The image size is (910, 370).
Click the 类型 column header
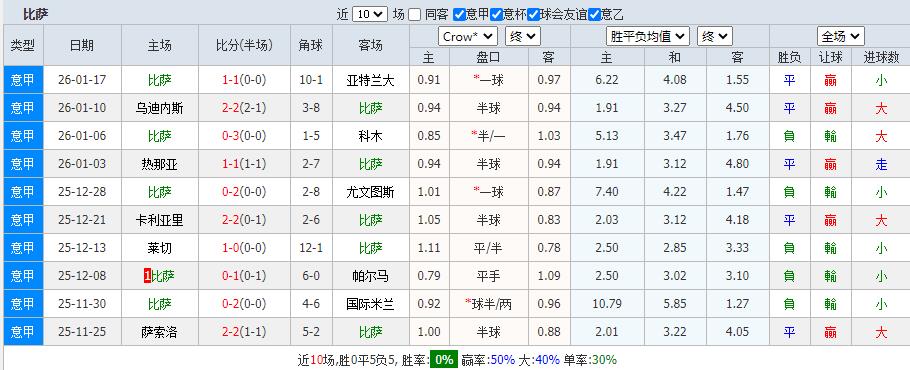(x=23, y=45)
